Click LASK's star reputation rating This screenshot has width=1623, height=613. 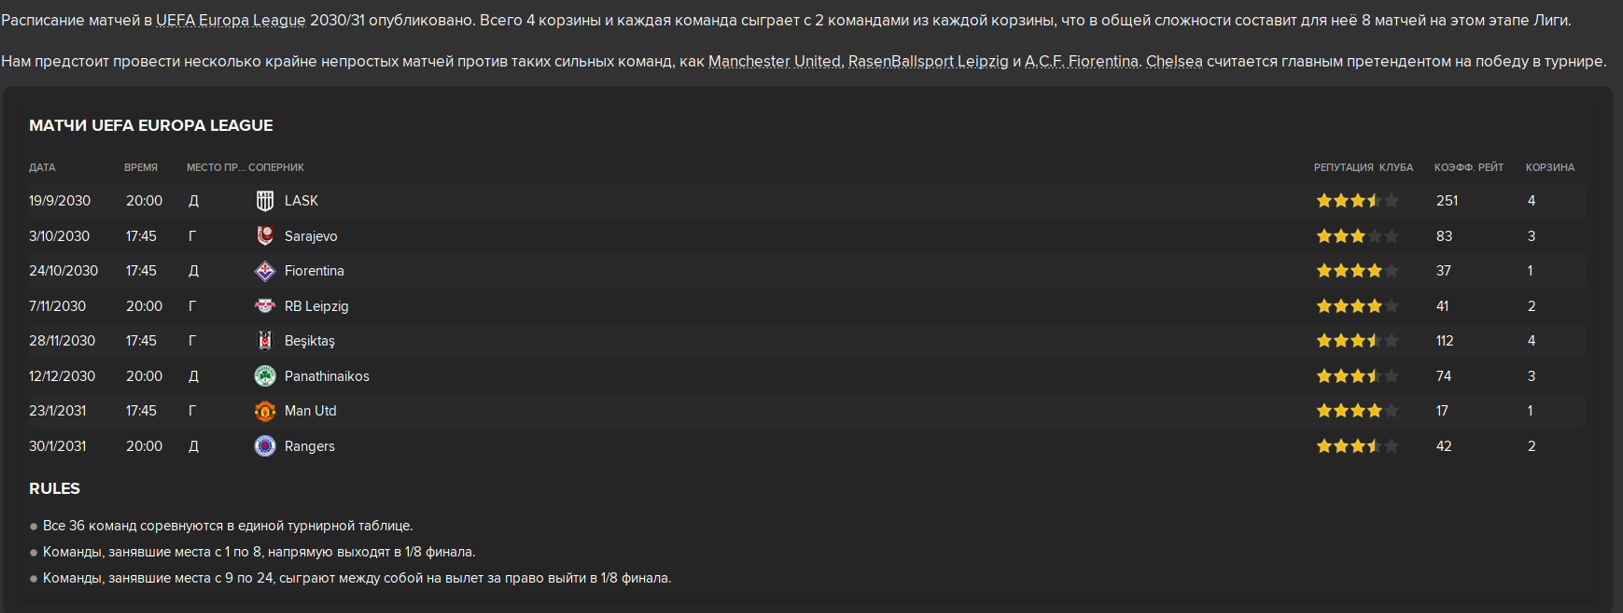click(x=1357, y=201)
